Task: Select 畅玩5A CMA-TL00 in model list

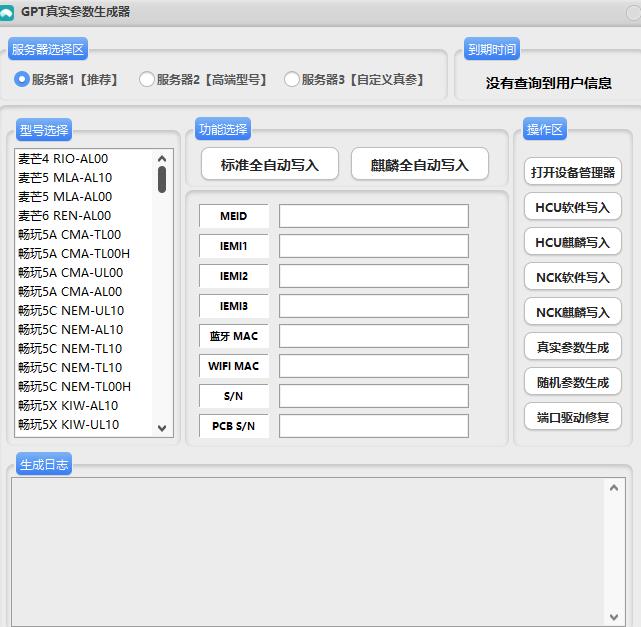Action: click(x=83, y=235)
